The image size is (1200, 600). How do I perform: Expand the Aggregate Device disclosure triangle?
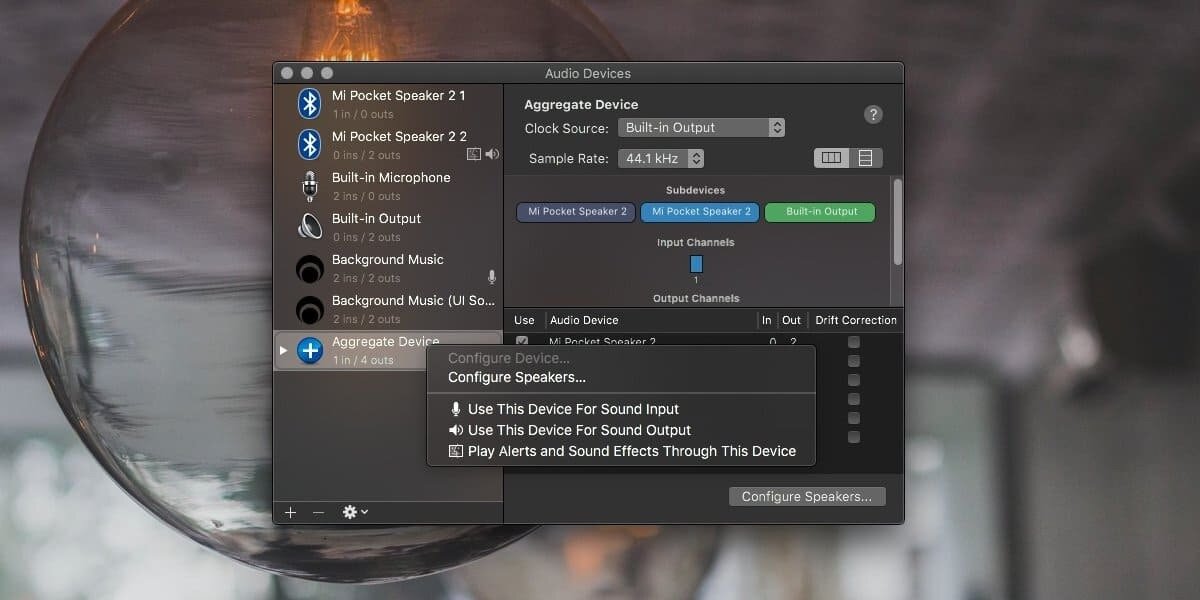(283, 350)
